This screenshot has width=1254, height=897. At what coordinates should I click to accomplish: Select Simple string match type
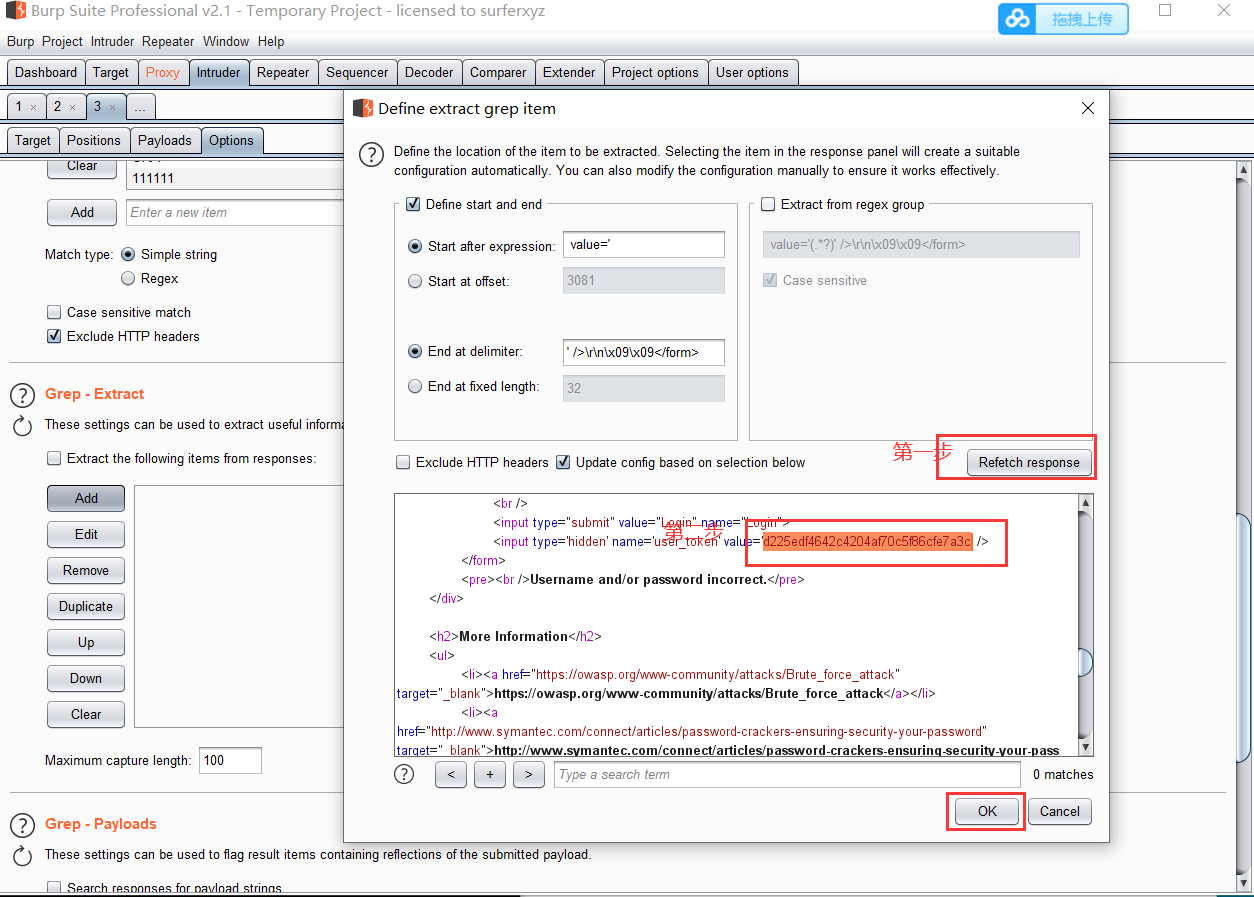click(128, 255)
